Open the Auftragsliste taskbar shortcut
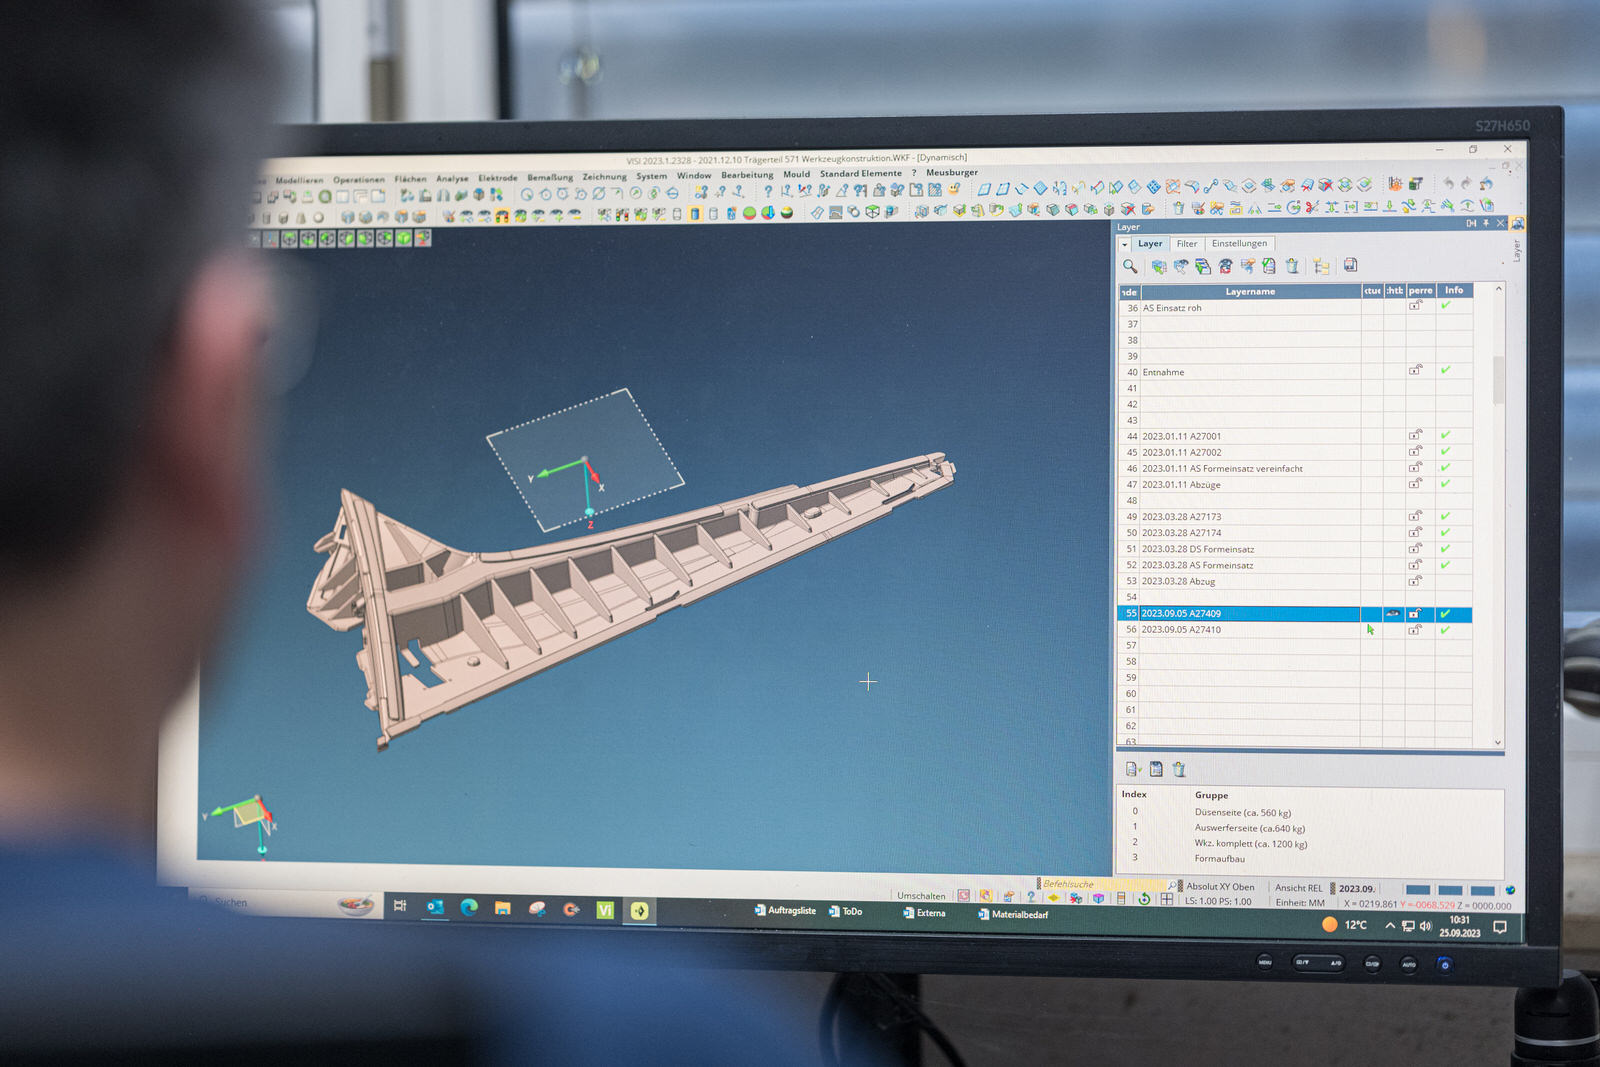This screenshot has height=1067, width=1600. pos(785,910)
